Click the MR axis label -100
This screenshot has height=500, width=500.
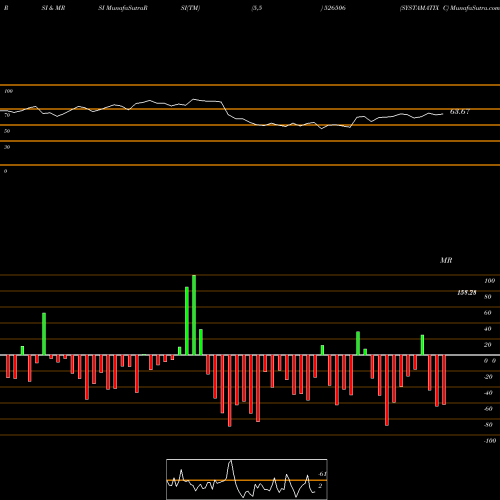[490, 441]
